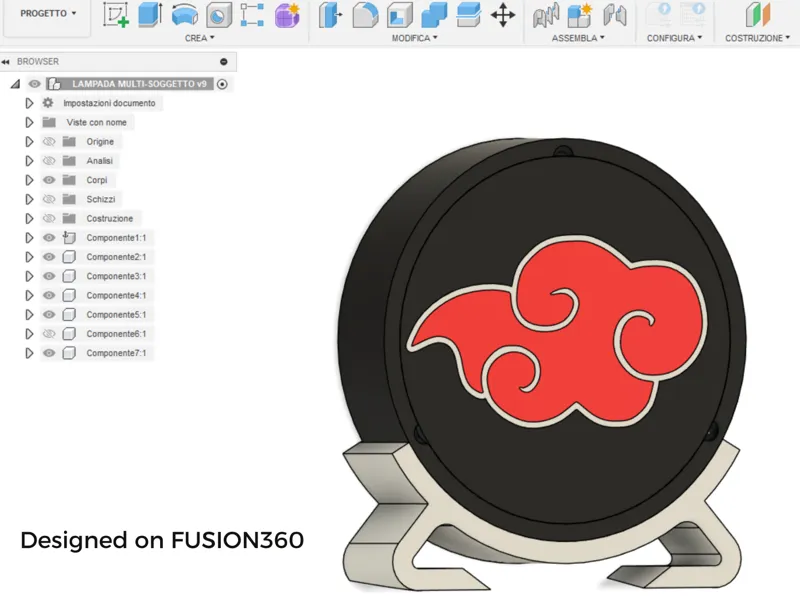The width and height of the screenshot is (800, 600).
Task: Activate root component radio button
Action: point(222,84)
